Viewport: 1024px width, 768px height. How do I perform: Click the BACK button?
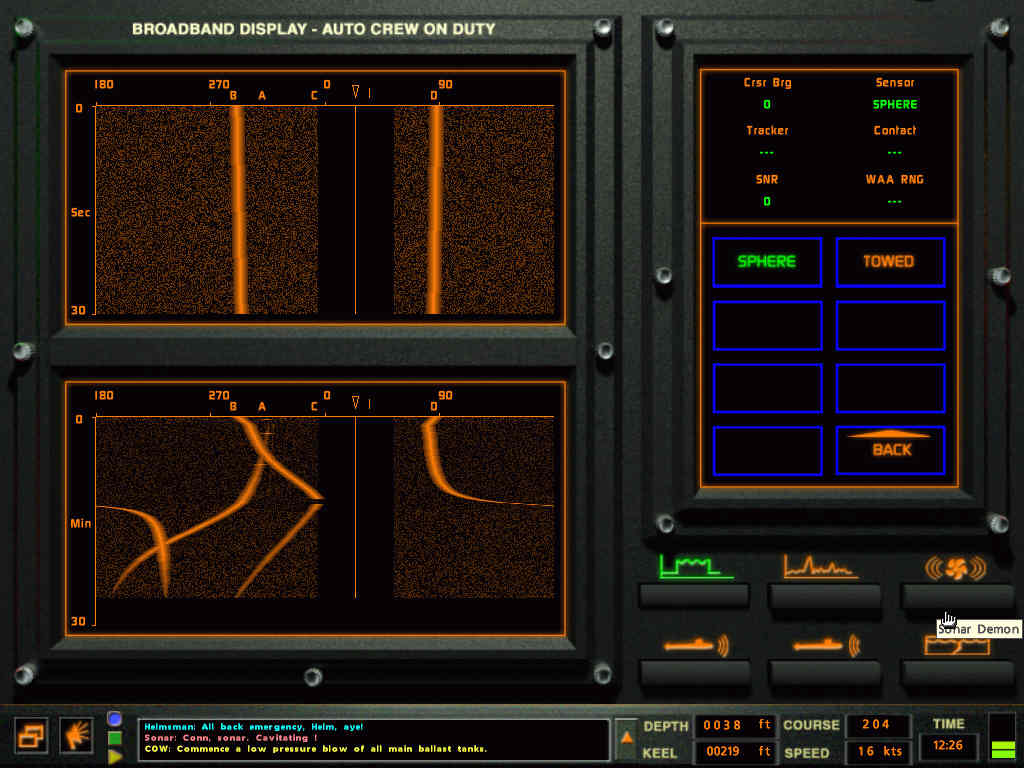tap(889, 450)
